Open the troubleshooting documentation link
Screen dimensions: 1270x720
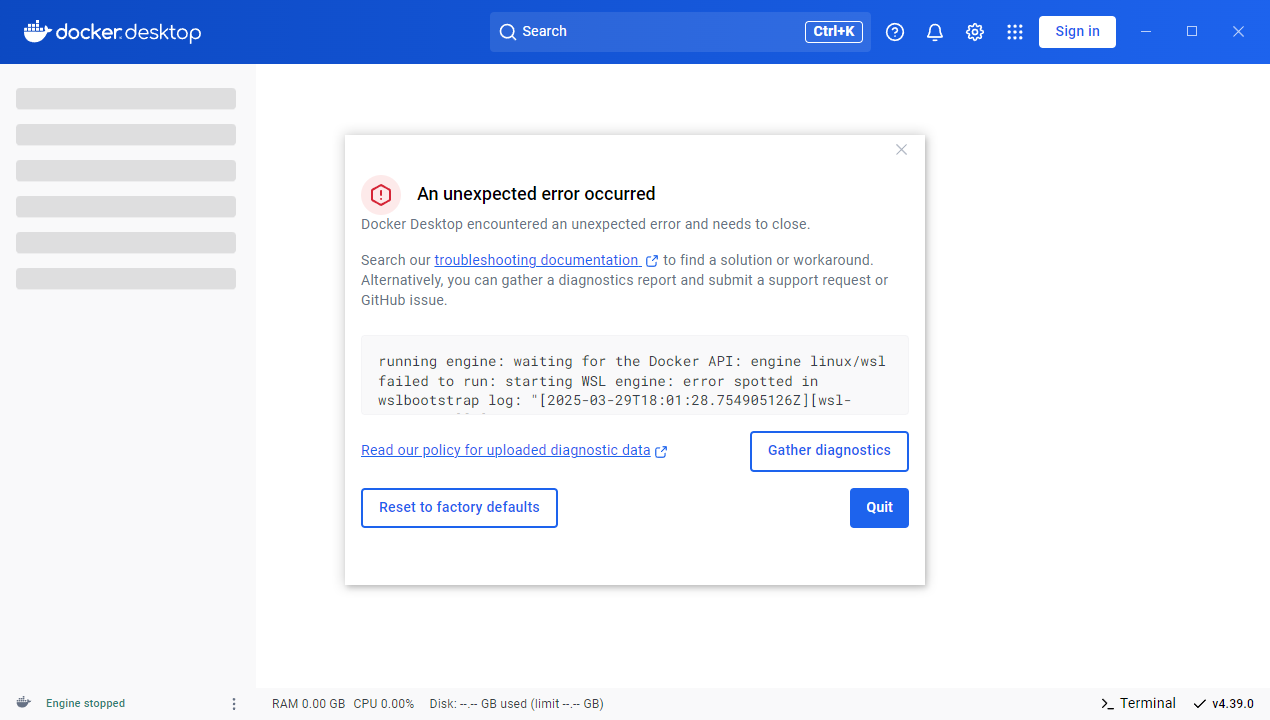click(537, 260)
